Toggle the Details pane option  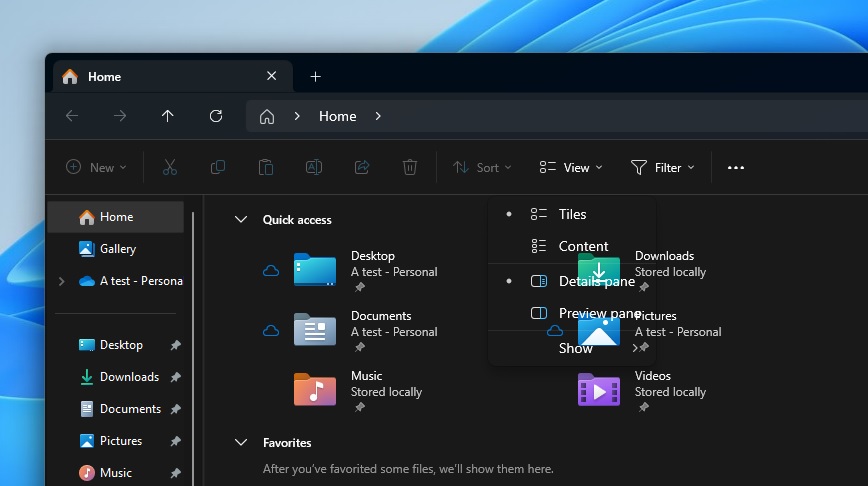pyautogui.click(x=572, y=281)
